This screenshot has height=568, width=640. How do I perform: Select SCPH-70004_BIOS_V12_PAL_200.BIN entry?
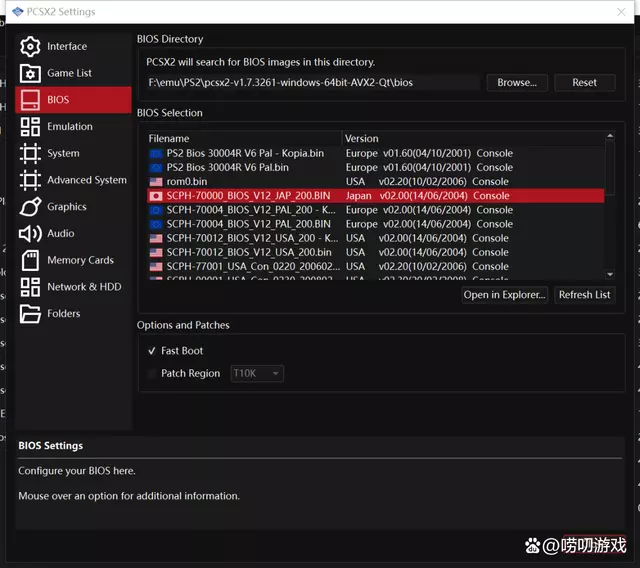pyautogui.click(x=376, y=224)
